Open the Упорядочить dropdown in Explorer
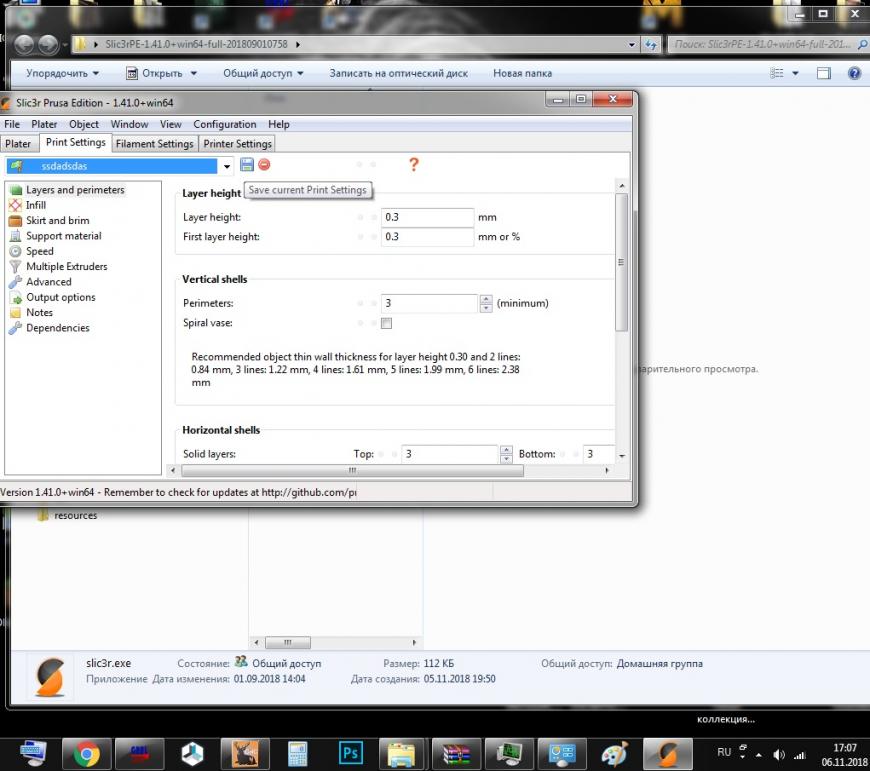Image resolution: width=870 pixels, height=771 pixels. tap(62, 73)
